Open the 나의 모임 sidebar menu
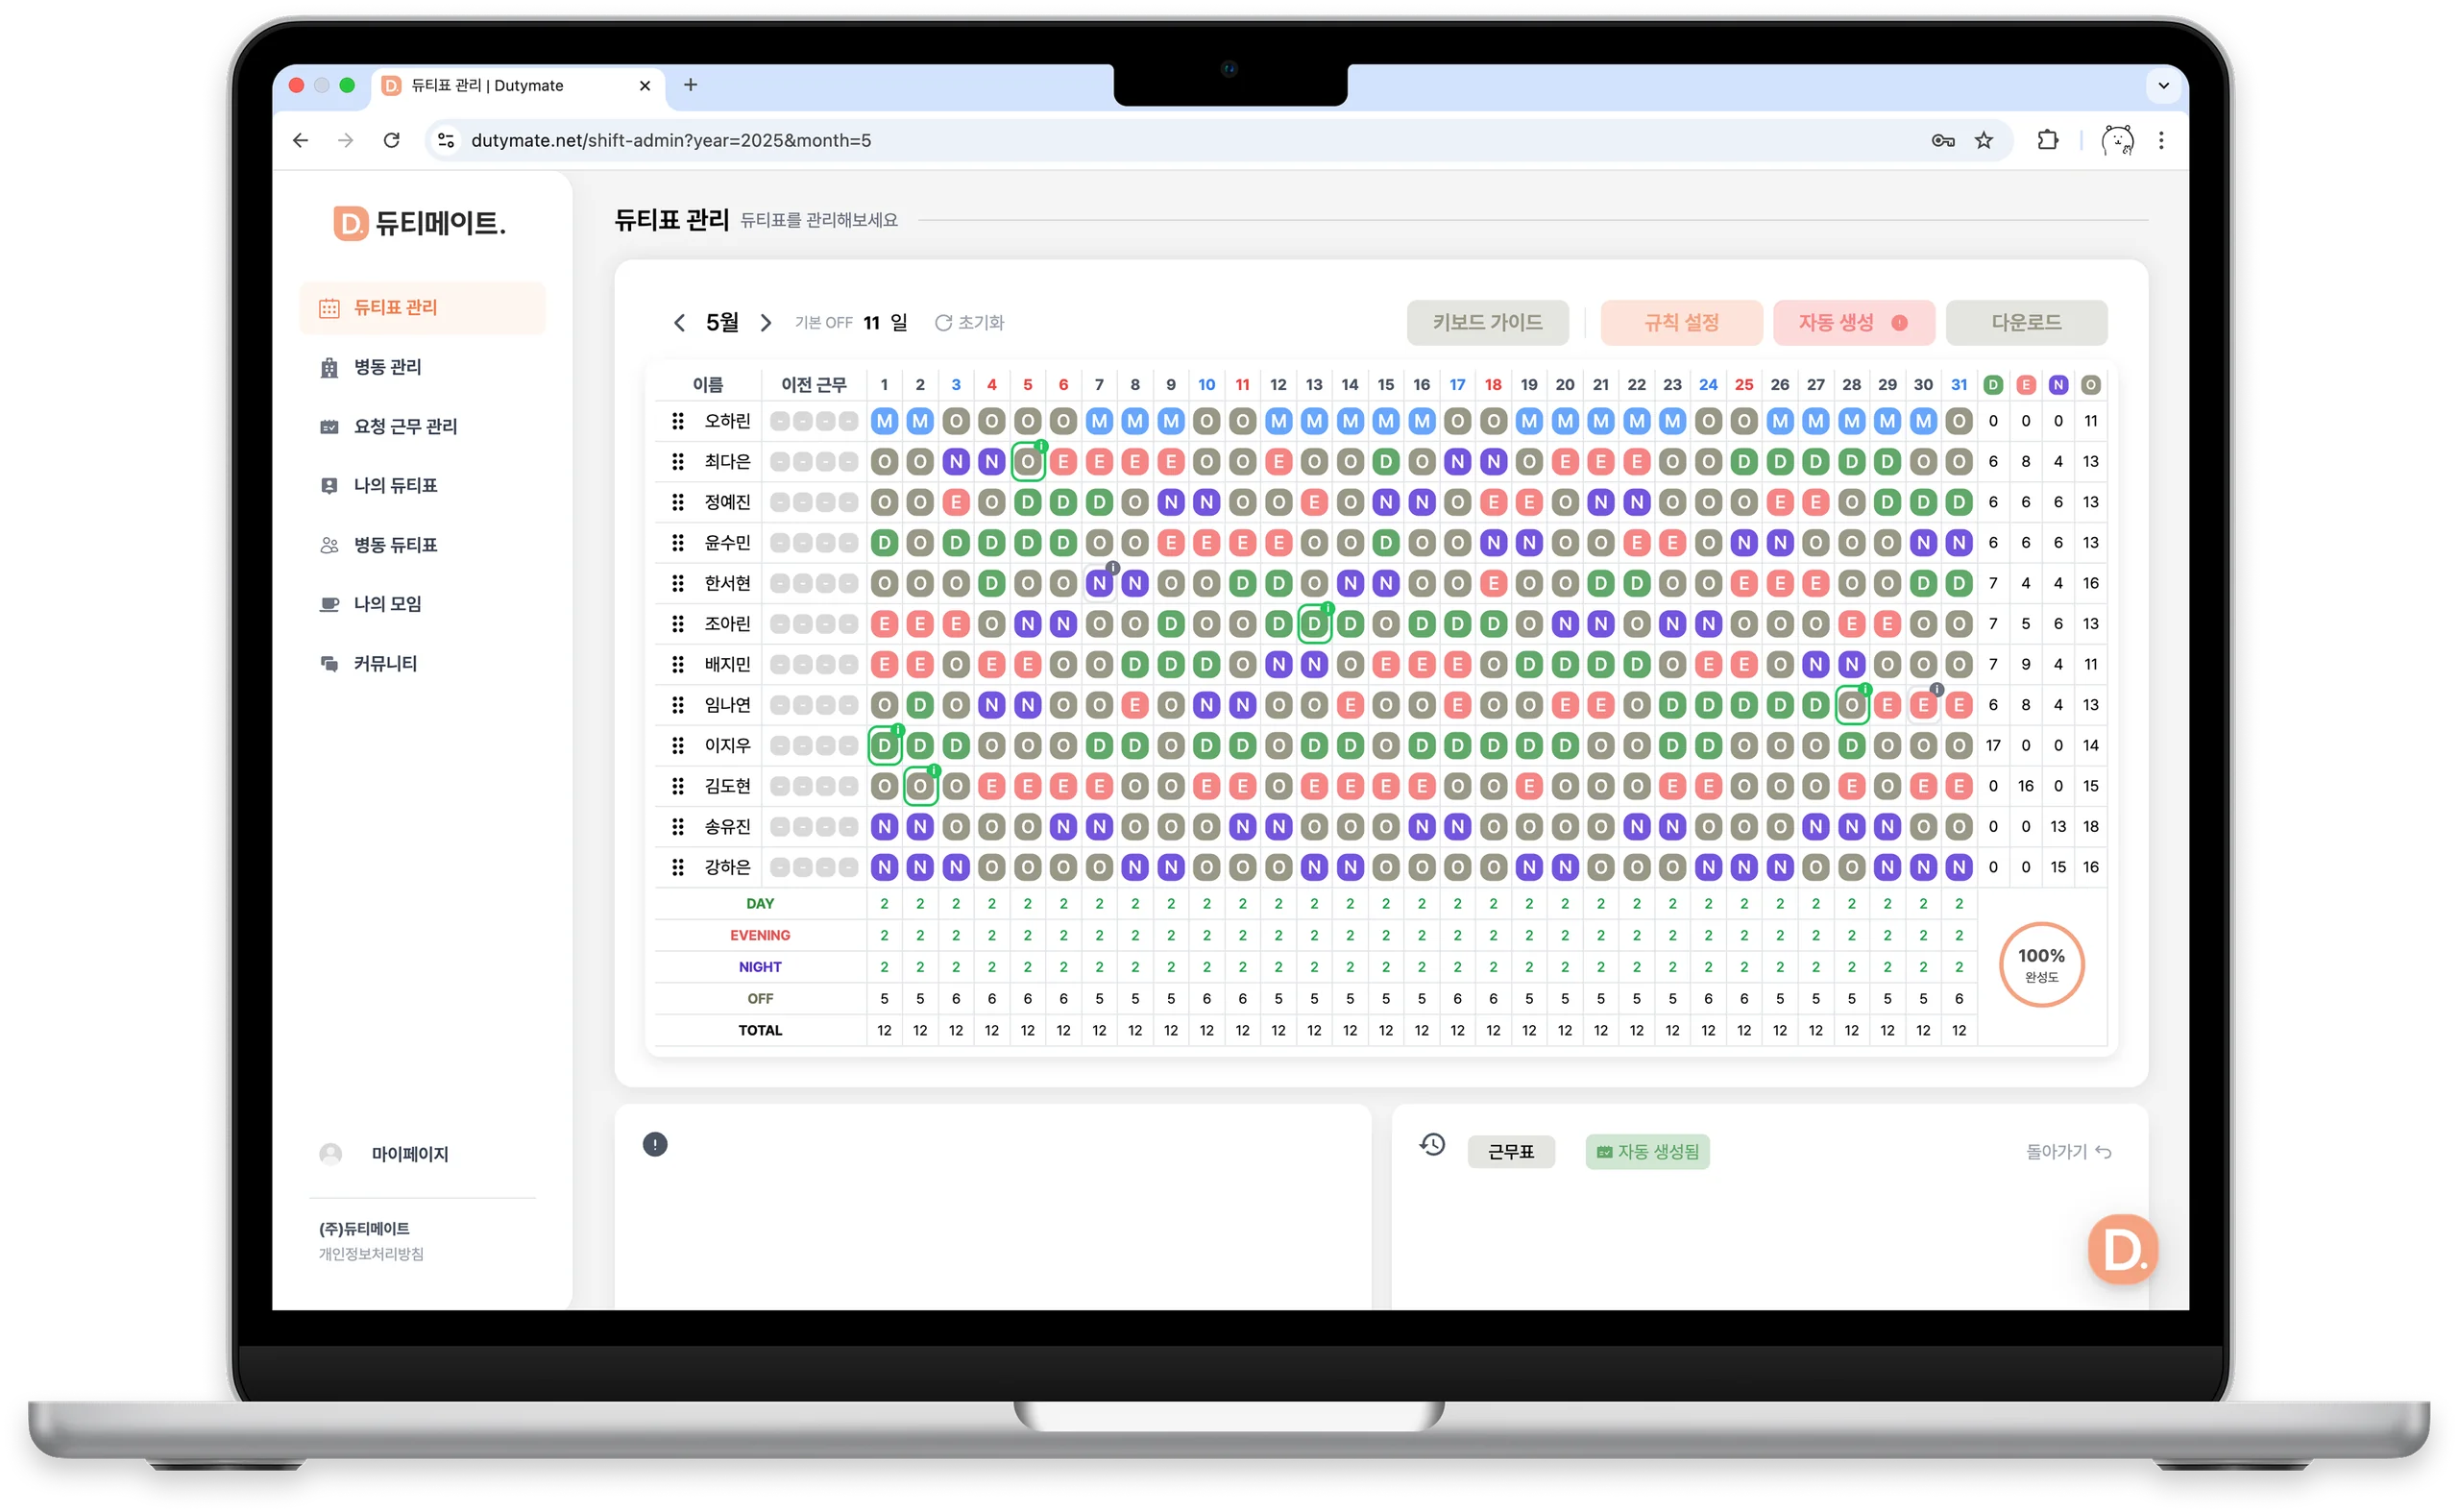 [x=422, y=604]
